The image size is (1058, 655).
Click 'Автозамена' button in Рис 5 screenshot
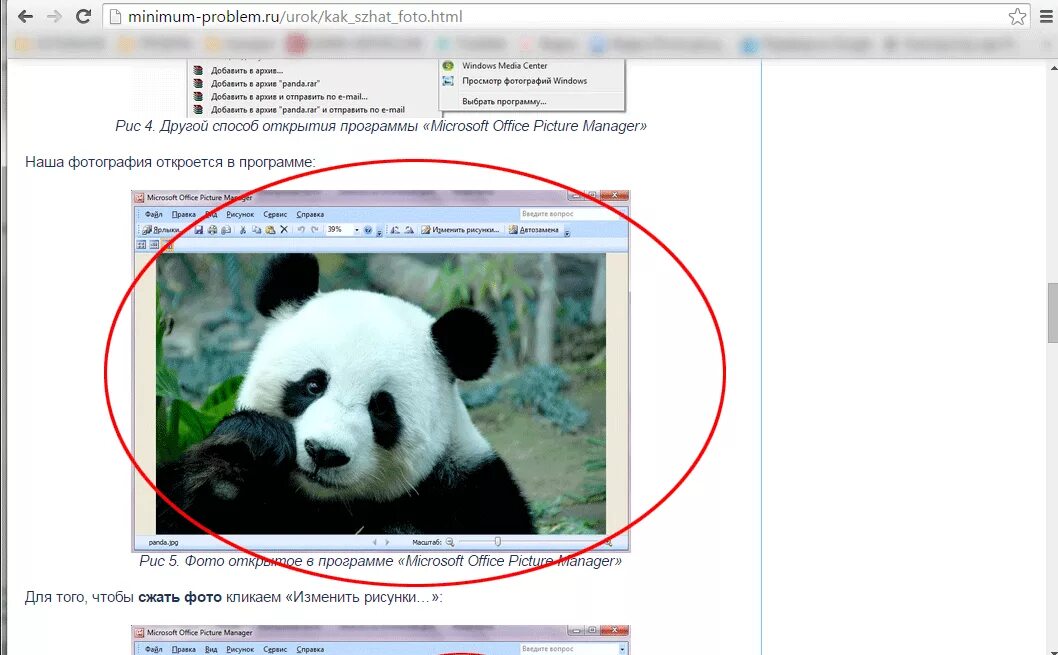click(534, 230)
